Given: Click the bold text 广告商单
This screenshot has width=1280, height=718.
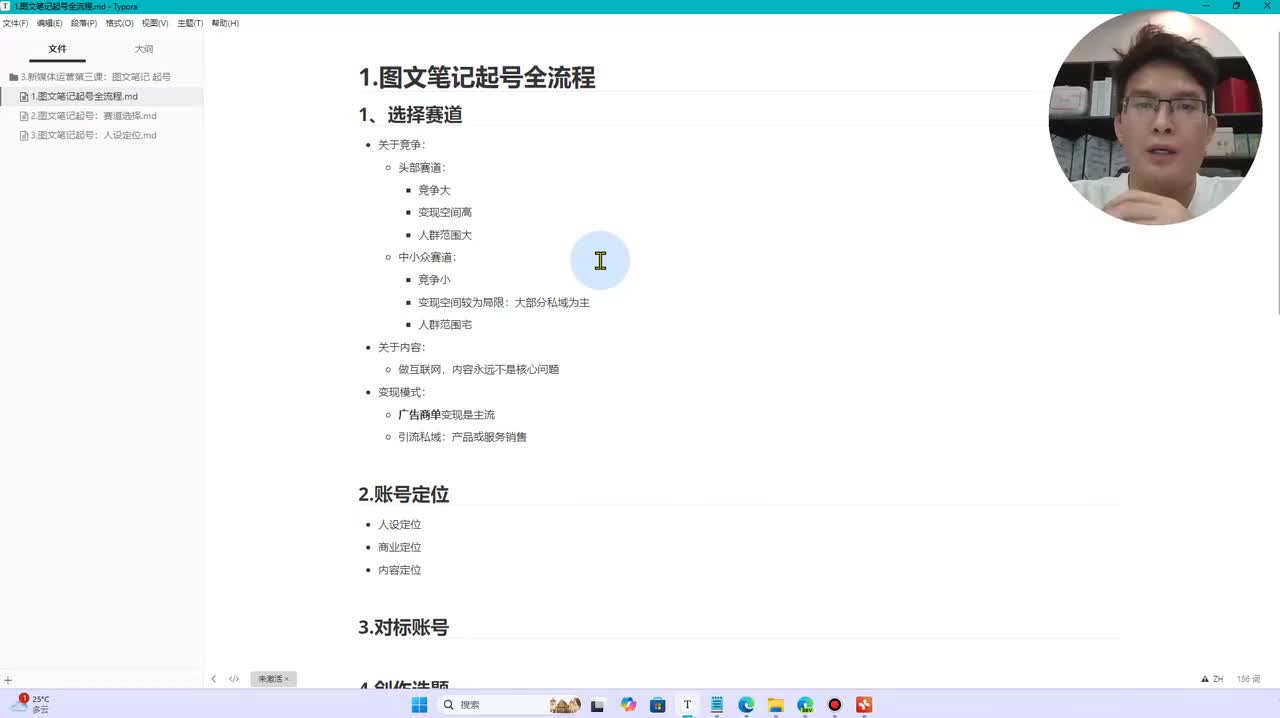Looking at the screenshot, I should click(x=419, y=415).
